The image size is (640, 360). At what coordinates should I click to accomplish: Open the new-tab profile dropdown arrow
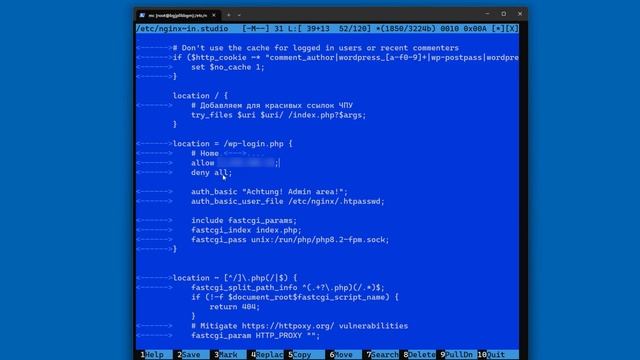[239, 15]
